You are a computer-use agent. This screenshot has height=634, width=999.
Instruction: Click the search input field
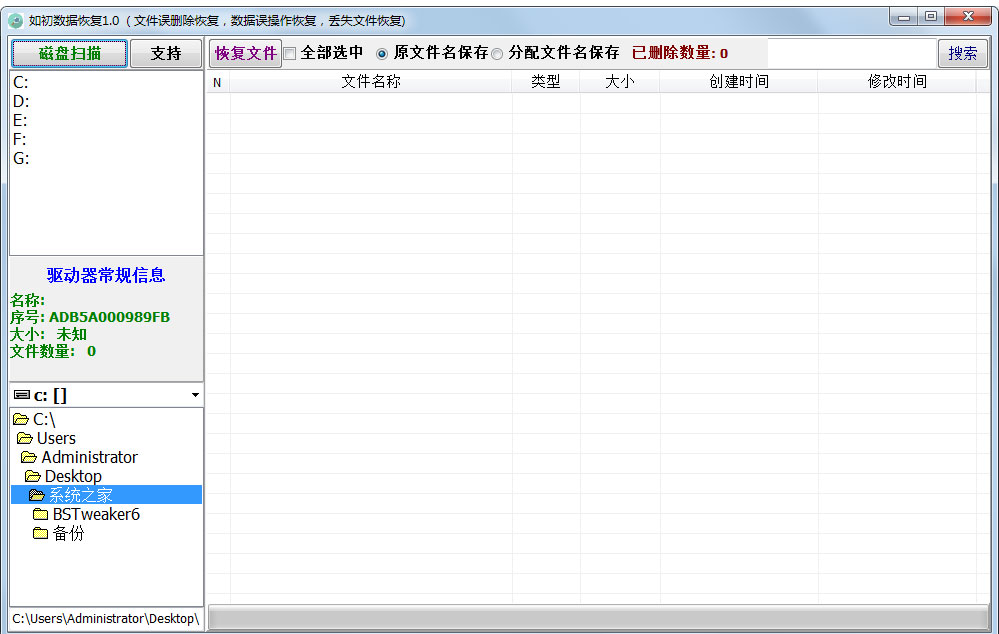[850, 53]
